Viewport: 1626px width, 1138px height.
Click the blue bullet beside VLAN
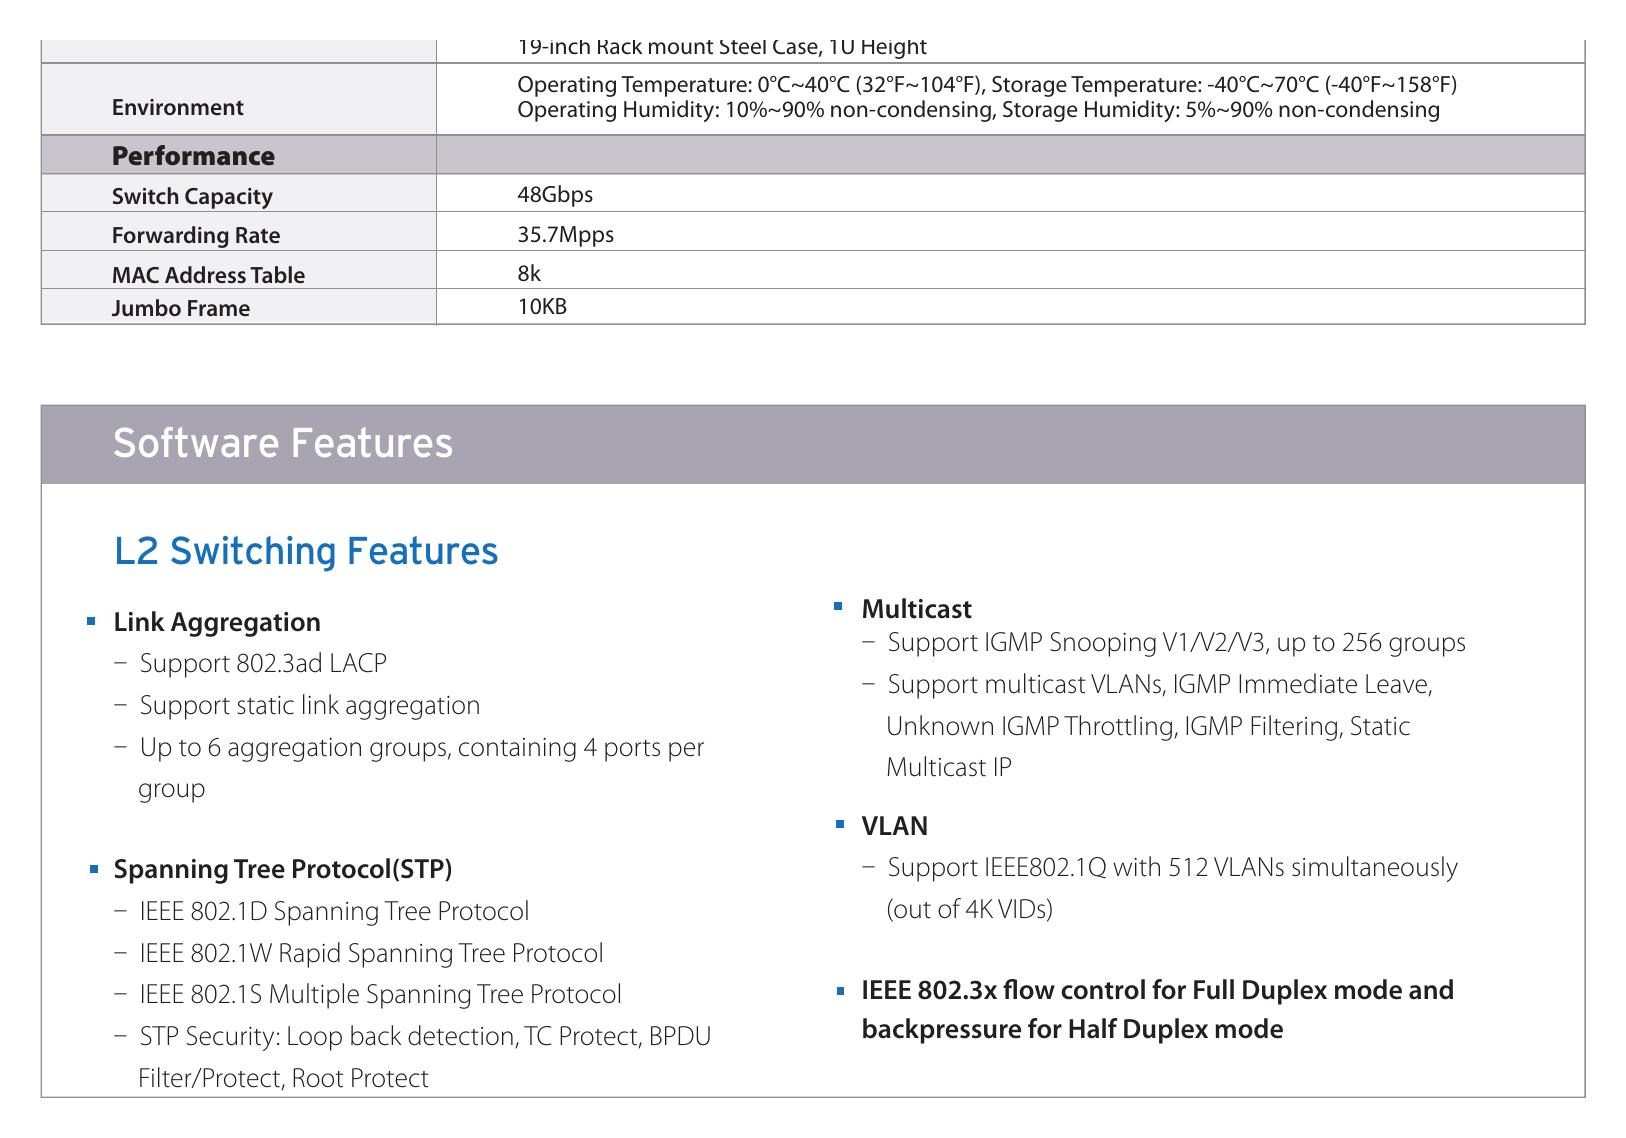pos(840,825)
